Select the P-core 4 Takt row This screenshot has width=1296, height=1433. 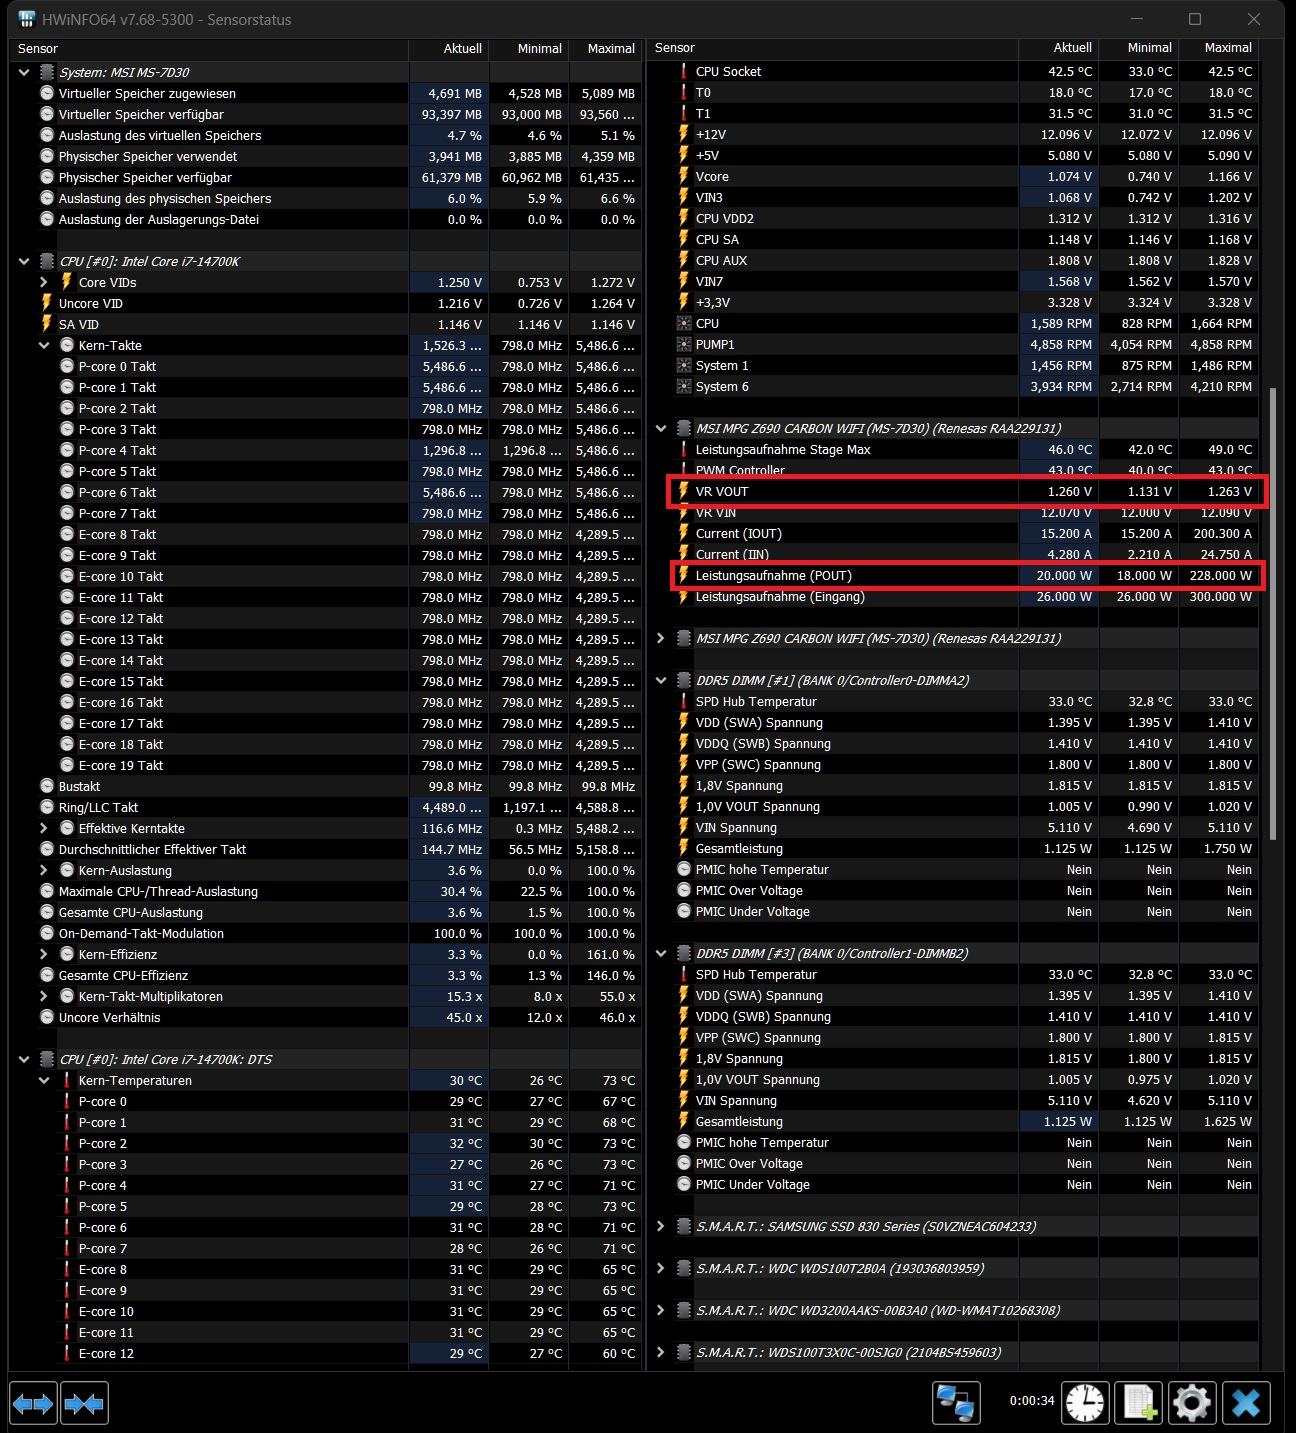(x=325, y=450)
